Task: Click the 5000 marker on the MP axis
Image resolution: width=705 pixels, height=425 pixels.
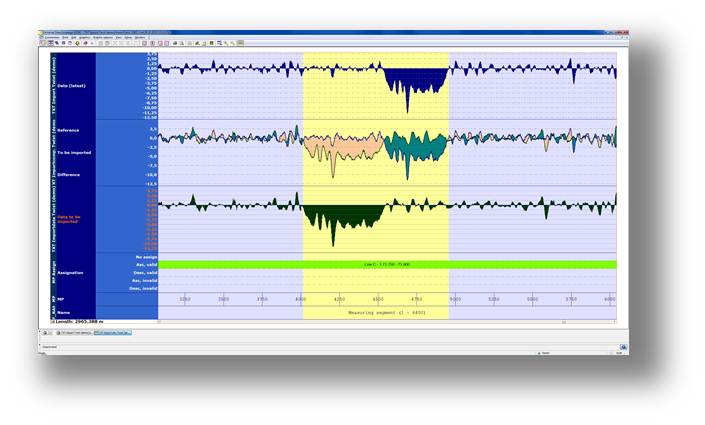Action: pos(455,298)
